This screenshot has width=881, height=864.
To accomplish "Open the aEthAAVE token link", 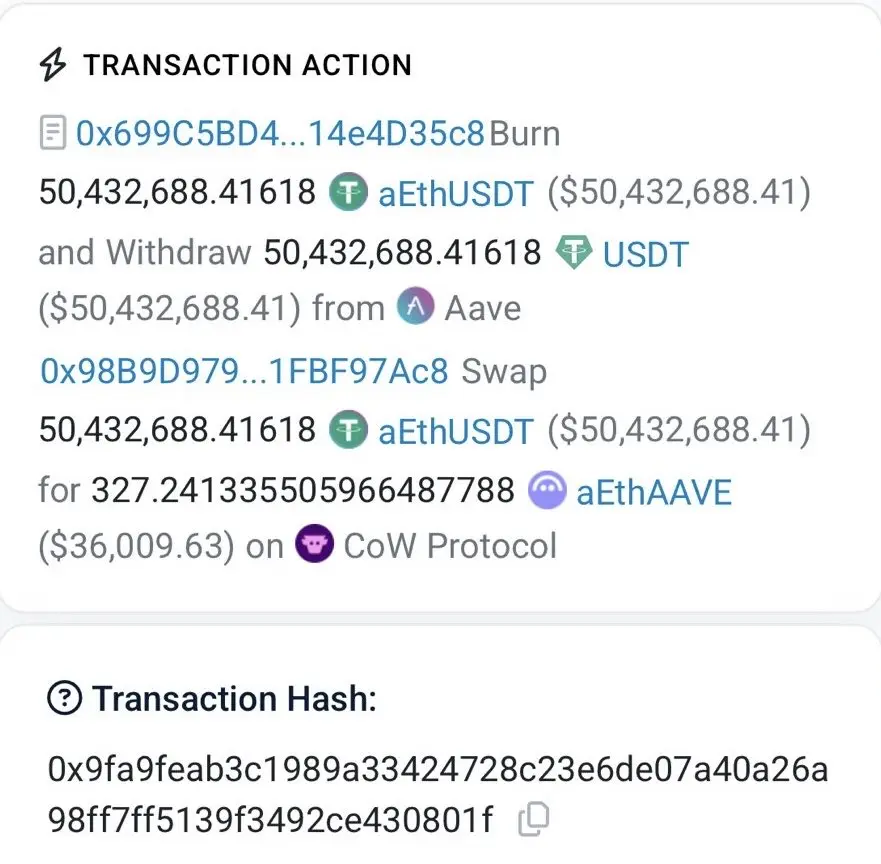I will click(x=654, y=492).
